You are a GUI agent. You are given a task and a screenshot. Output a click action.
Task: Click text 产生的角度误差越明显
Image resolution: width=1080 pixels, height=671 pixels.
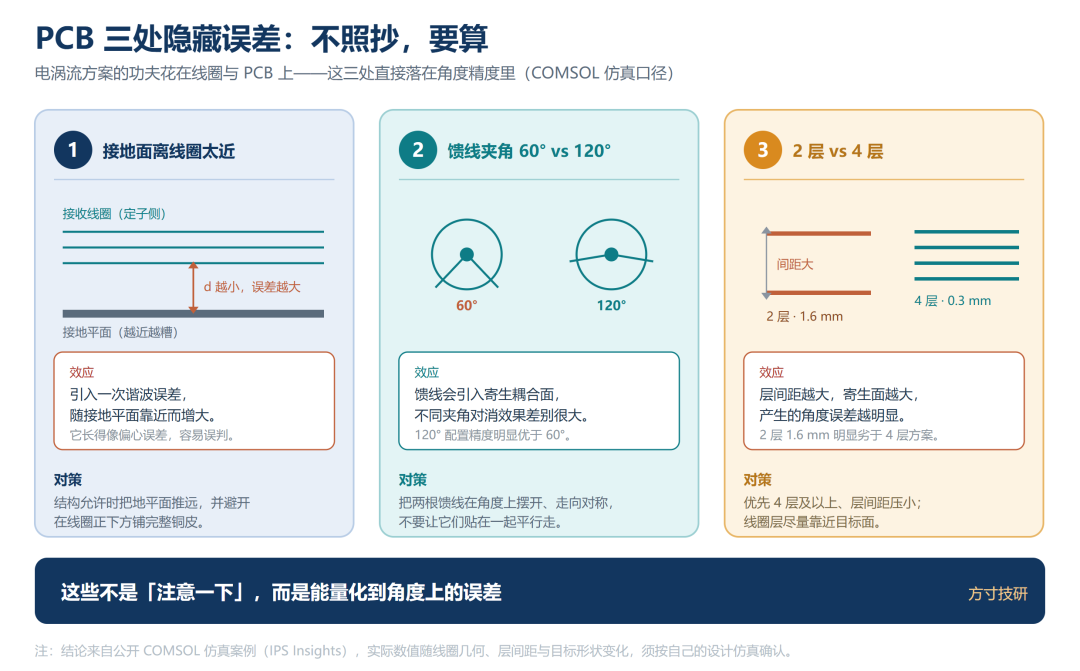click(833, 415)
